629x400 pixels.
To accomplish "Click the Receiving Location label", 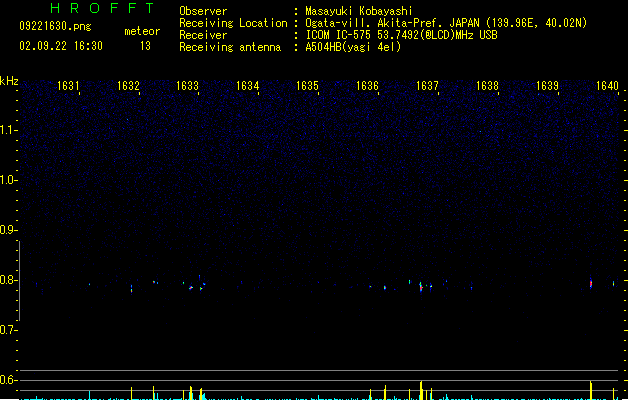I will point(233,23).
